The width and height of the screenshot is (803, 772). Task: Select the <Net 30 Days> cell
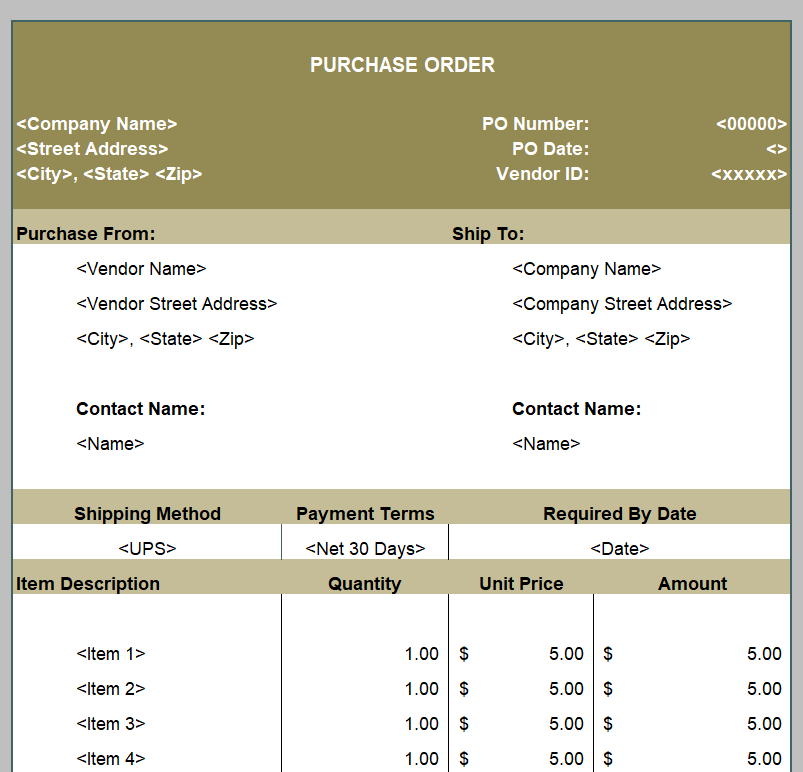click(365, 549)
